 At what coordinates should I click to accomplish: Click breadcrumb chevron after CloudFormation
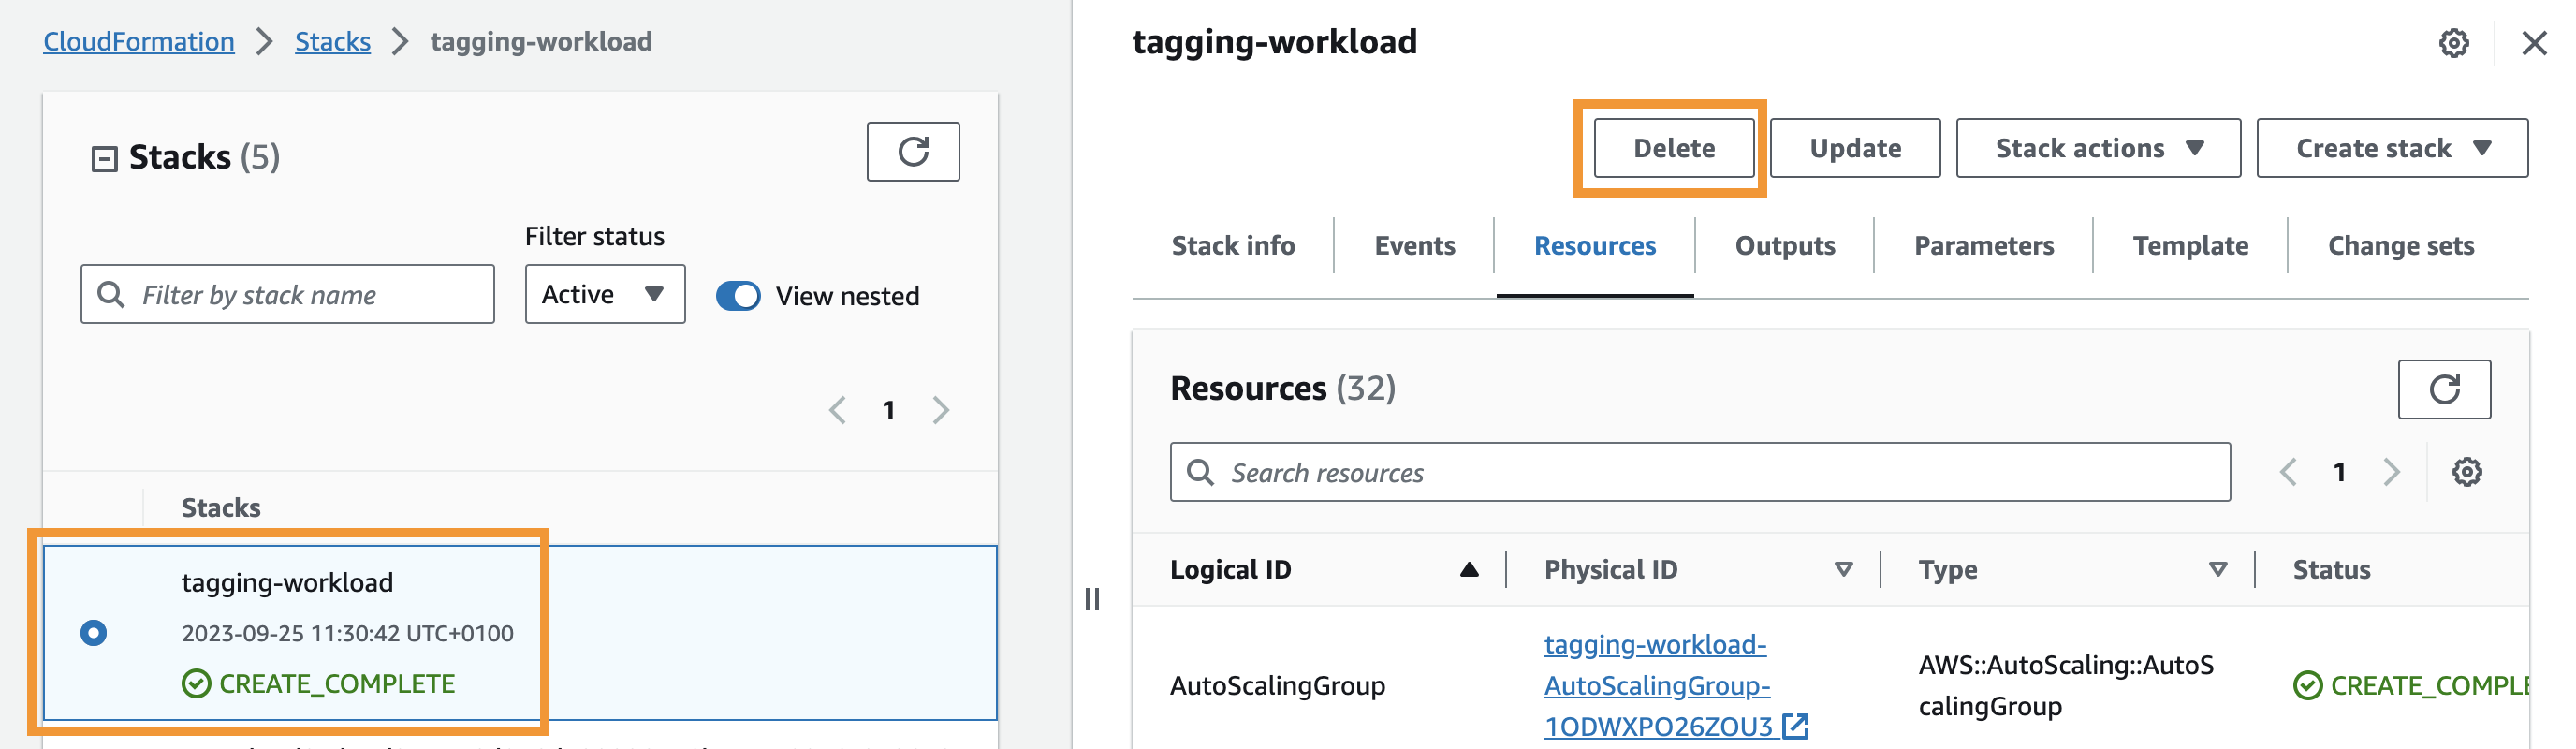click(264, 42)
